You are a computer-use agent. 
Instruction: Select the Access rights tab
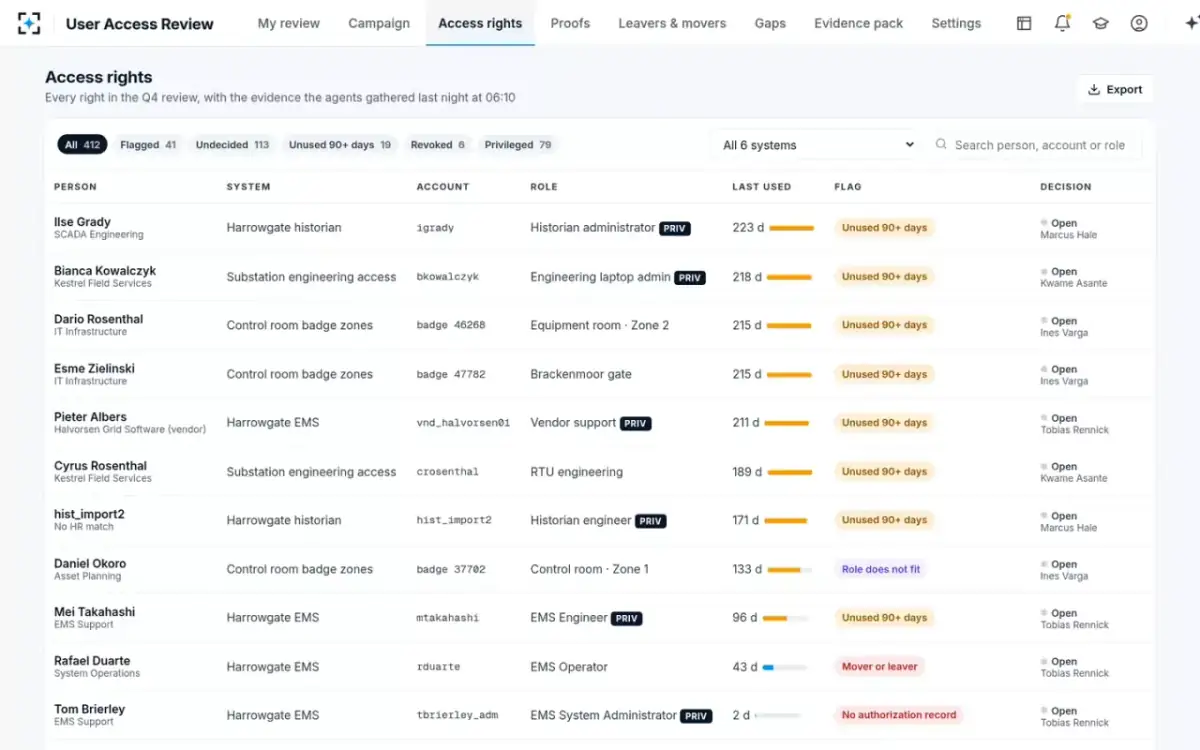480,23
